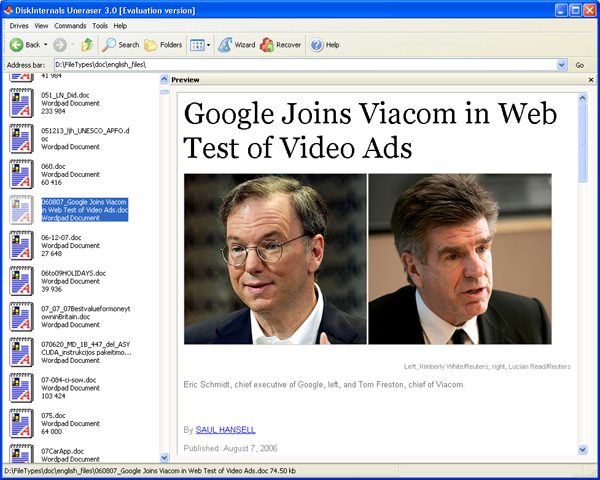The width and height of the screenshot is (600, 480).
Task: Select the 060.doc file icon
Action: coord(21,174)
